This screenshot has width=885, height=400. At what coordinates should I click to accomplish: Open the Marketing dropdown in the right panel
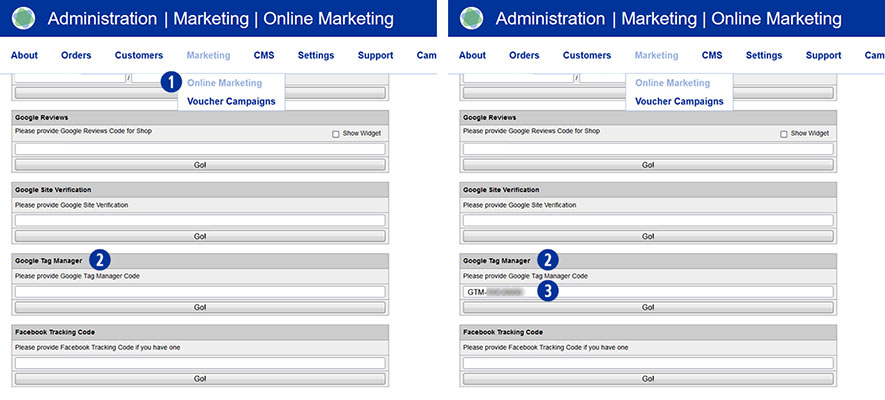tap(656, 56)
